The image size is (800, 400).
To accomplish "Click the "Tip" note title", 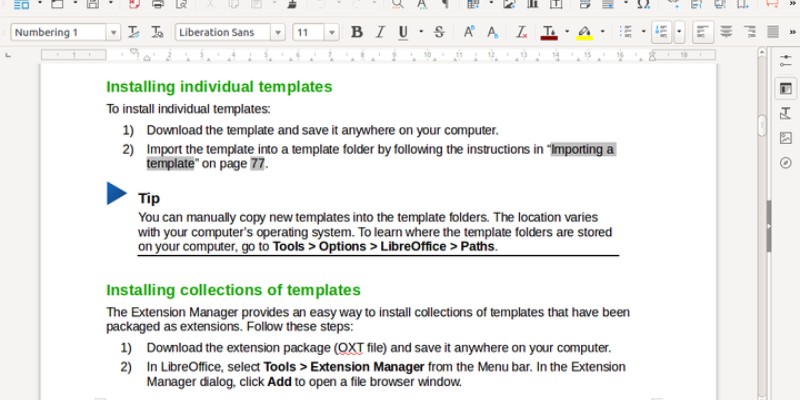I will coord(149,198).
